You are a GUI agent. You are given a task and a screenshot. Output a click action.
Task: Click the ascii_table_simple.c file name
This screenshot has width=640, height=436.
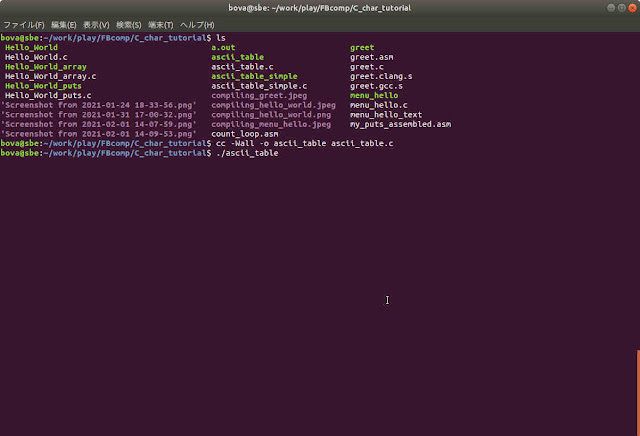259,86
